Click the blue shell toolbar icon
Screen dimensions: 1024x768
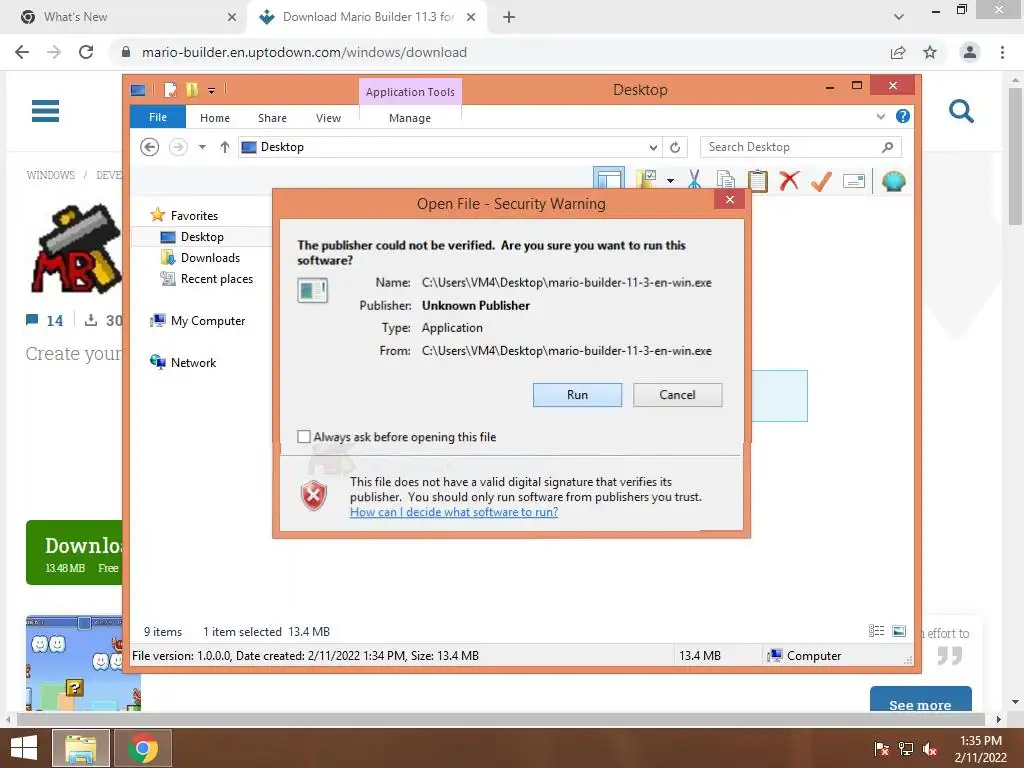click(x=893, y=180)
